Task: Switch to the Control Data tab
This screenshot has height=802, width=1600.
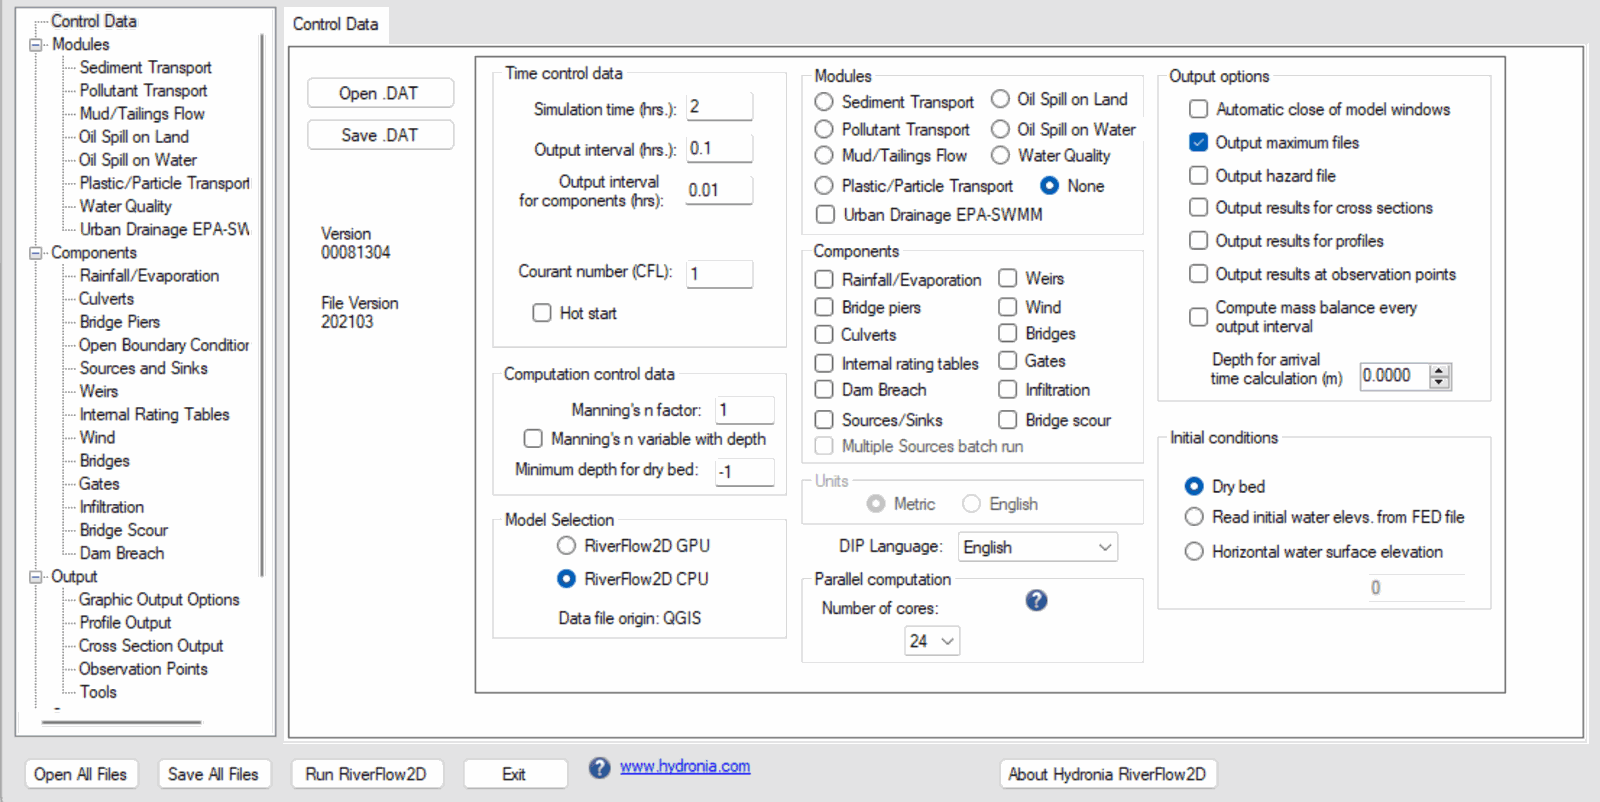Action: coord(335,24)
